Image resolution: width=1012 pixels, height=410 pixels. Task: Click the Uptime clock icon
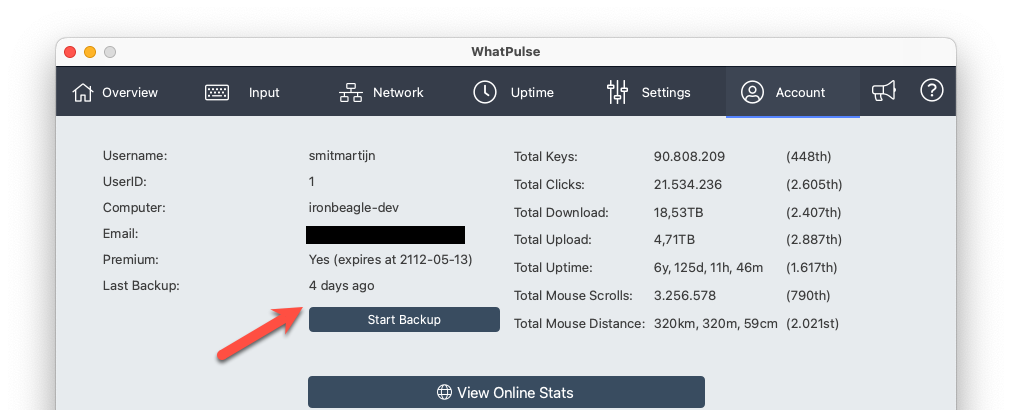(x=485, y=92)
